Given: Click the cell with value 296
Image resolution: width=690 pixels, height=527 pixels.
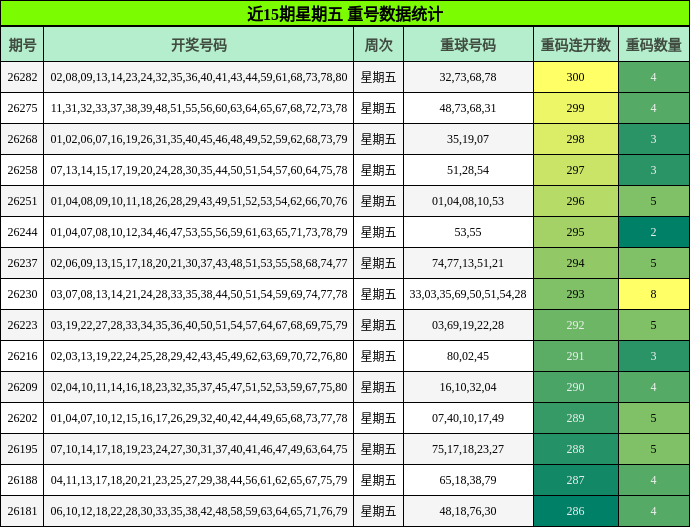Looking at the screenshot, I should click(576, 201).
